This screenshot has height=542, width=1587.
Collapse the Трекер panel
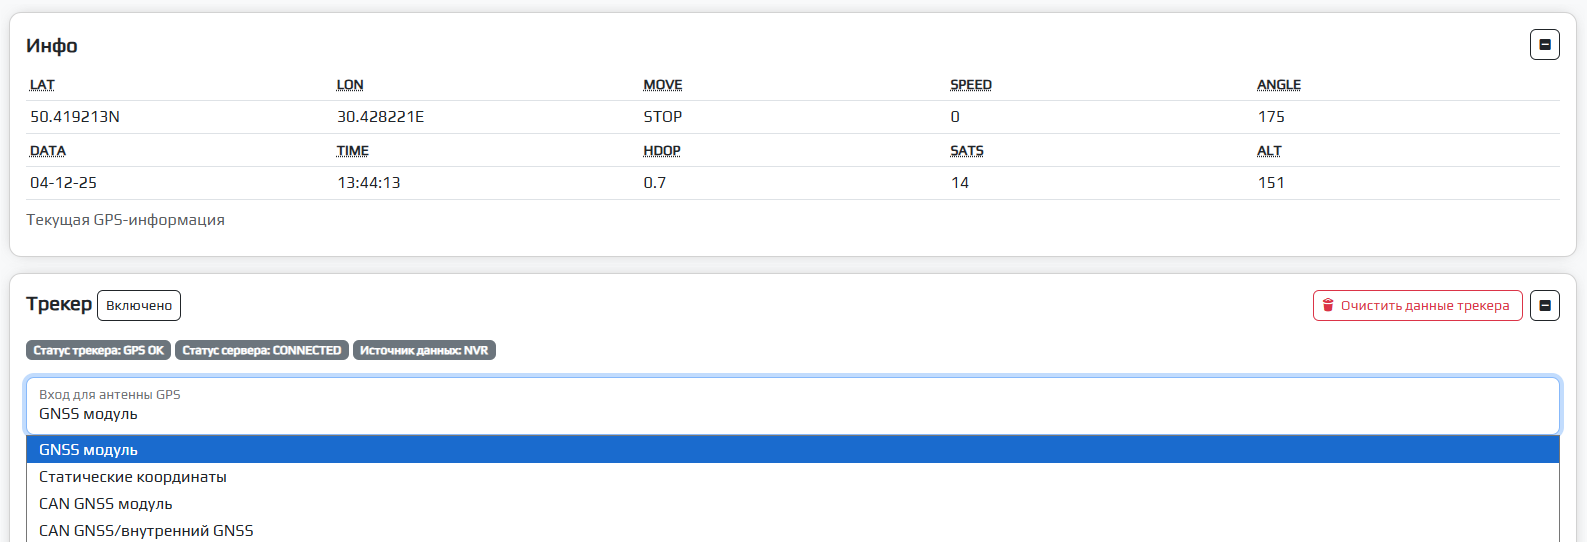pyautogui.click(x=1544, y=305)
